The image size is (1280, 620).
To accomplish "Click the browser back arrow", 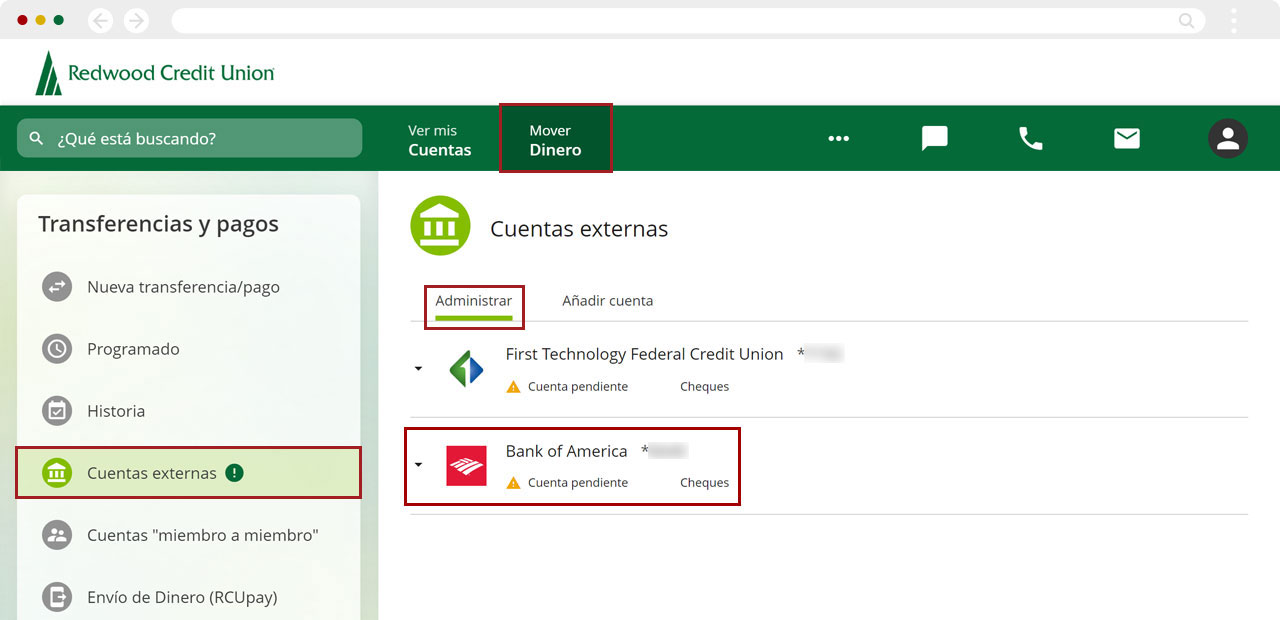I will pyautogui.click(x=100, y=20).
